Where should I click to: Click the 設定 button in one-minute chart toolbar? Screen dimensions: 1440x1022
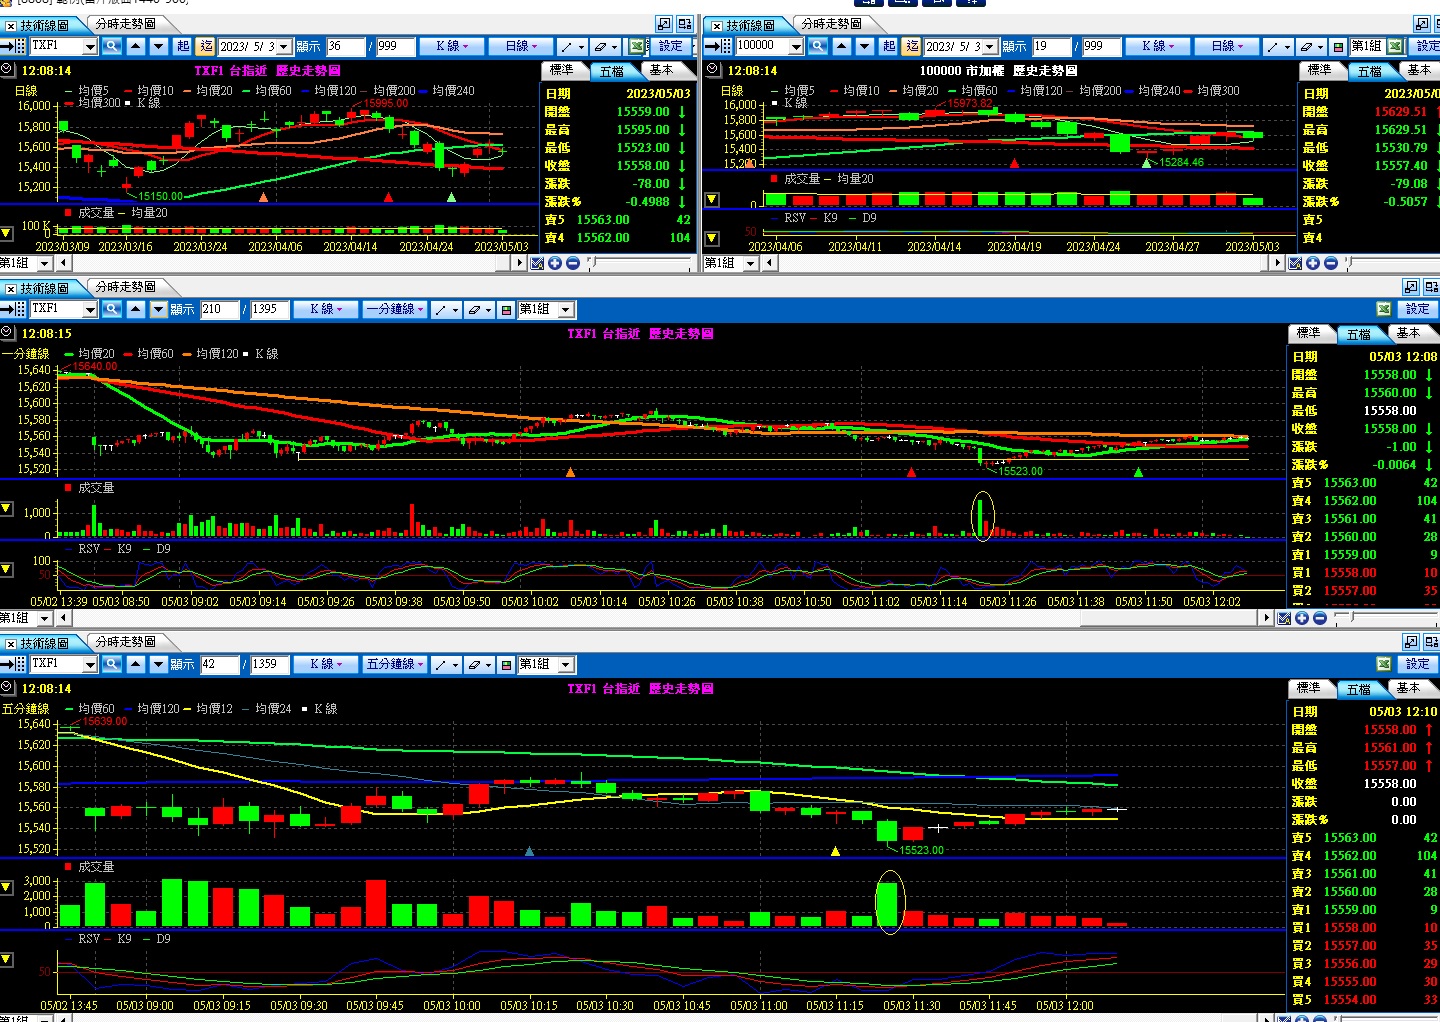[1418, 309]
